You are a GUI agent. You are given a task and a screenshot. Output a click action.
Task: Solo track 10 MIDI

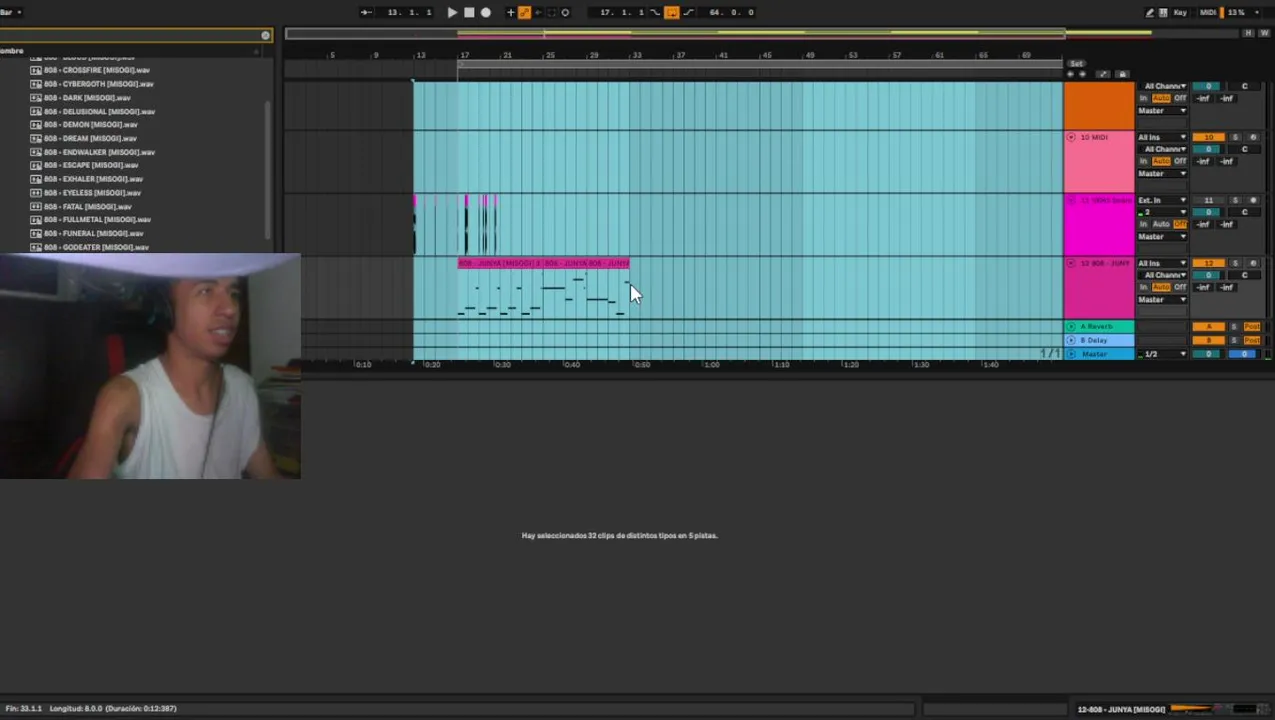coord(1235,137)
